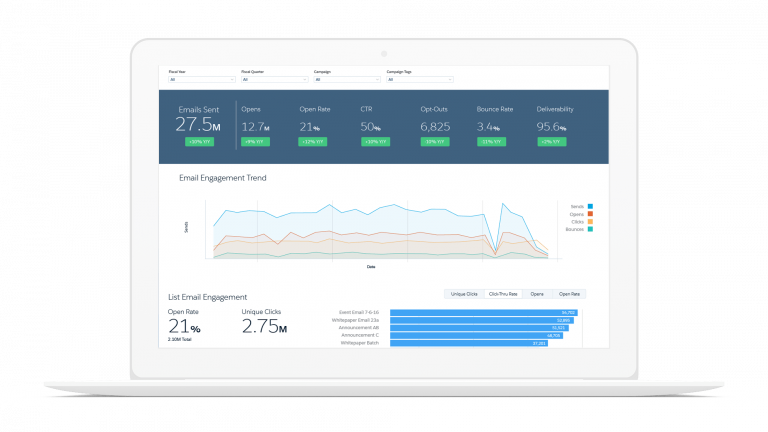Click the Emails Sent +10% Y/Y badge
768x432 pixels.
198,142
